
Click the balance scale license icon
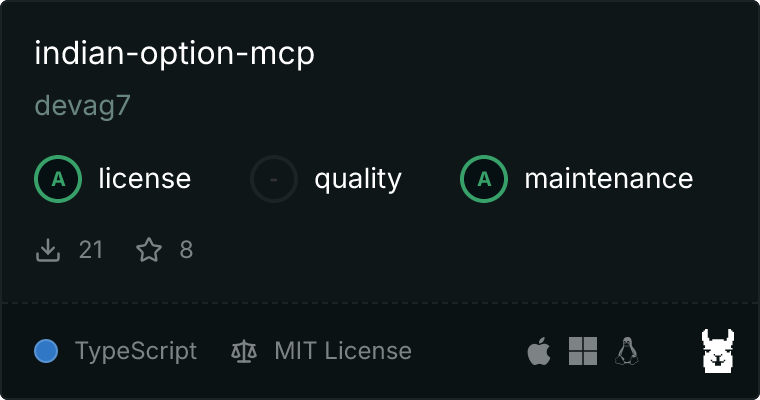244,351
